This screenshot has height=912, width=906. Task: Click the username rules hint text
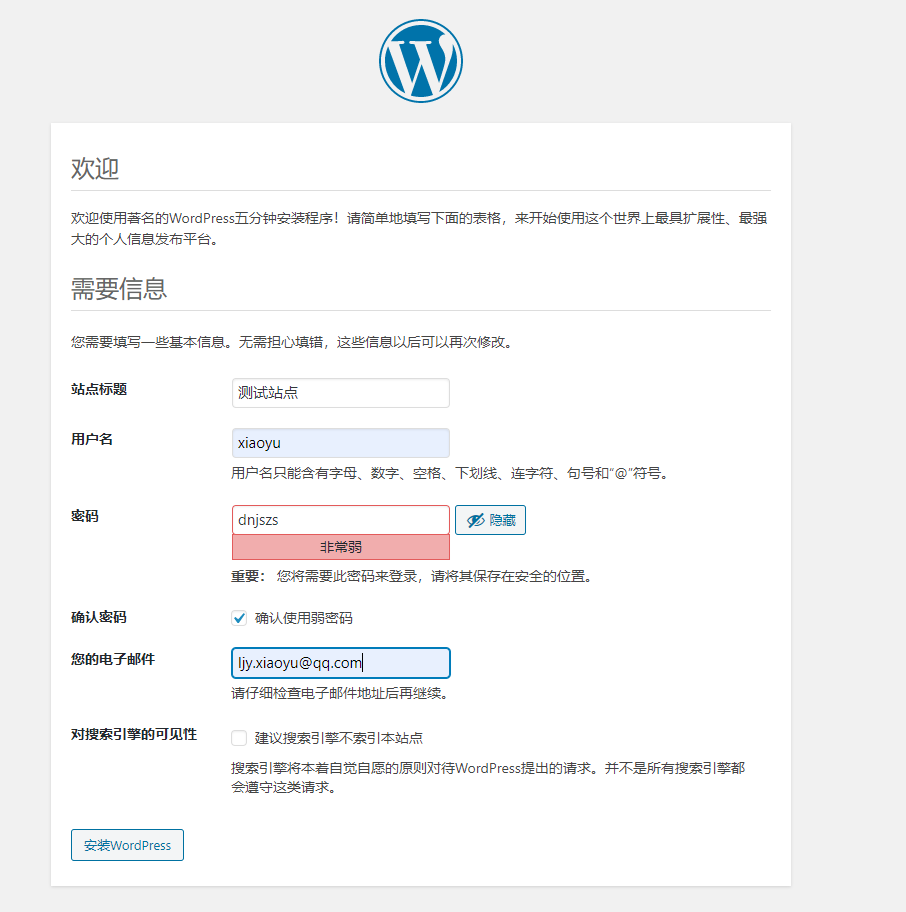pos(451,473)
